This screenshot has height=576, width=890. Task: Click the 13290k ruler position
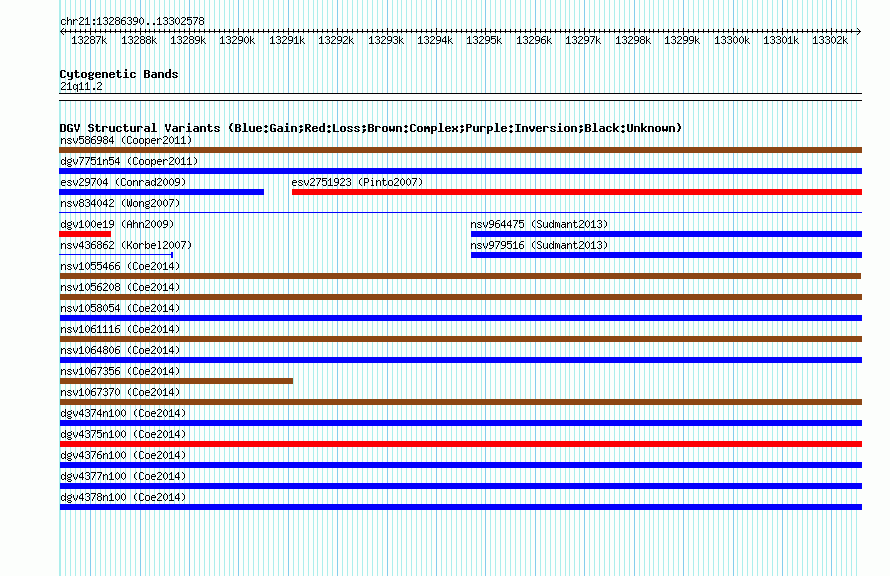coord(237,40)
